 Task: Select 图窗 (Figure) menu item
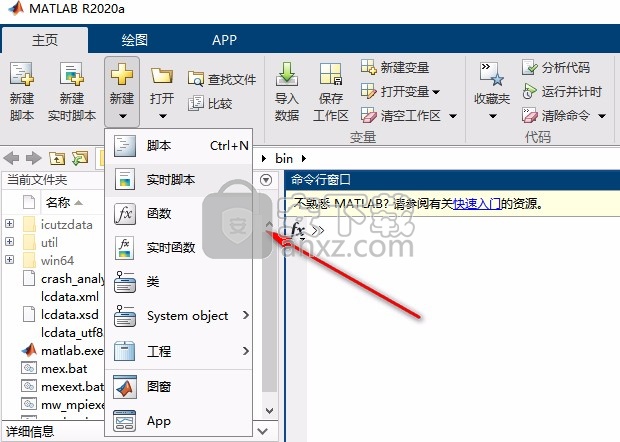pyautogui.click(x=179, y=386)
